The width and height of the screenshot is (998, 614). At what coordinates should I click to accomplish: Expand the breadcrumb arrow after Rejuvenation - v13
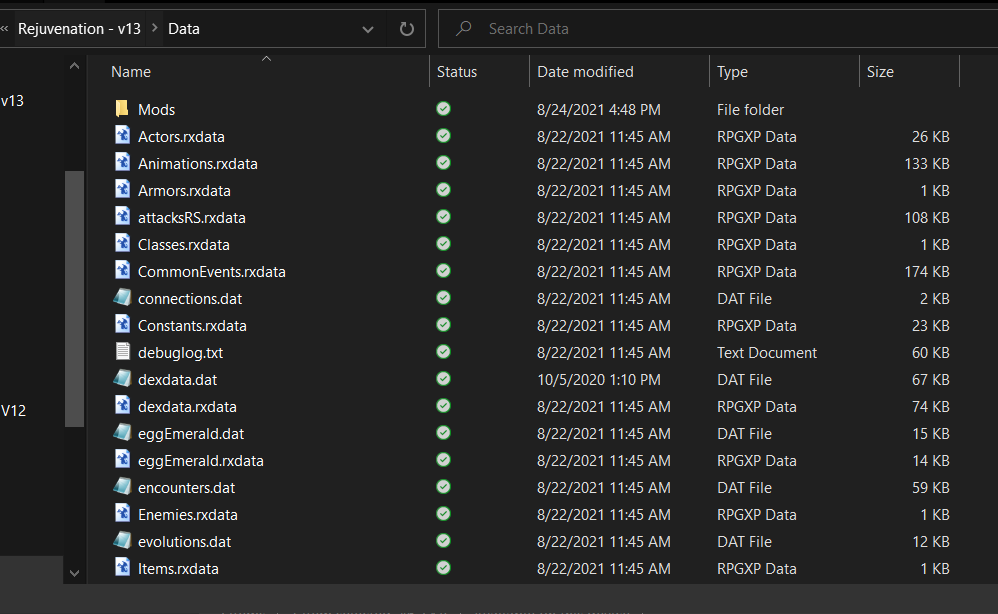(x=155, y=28)
